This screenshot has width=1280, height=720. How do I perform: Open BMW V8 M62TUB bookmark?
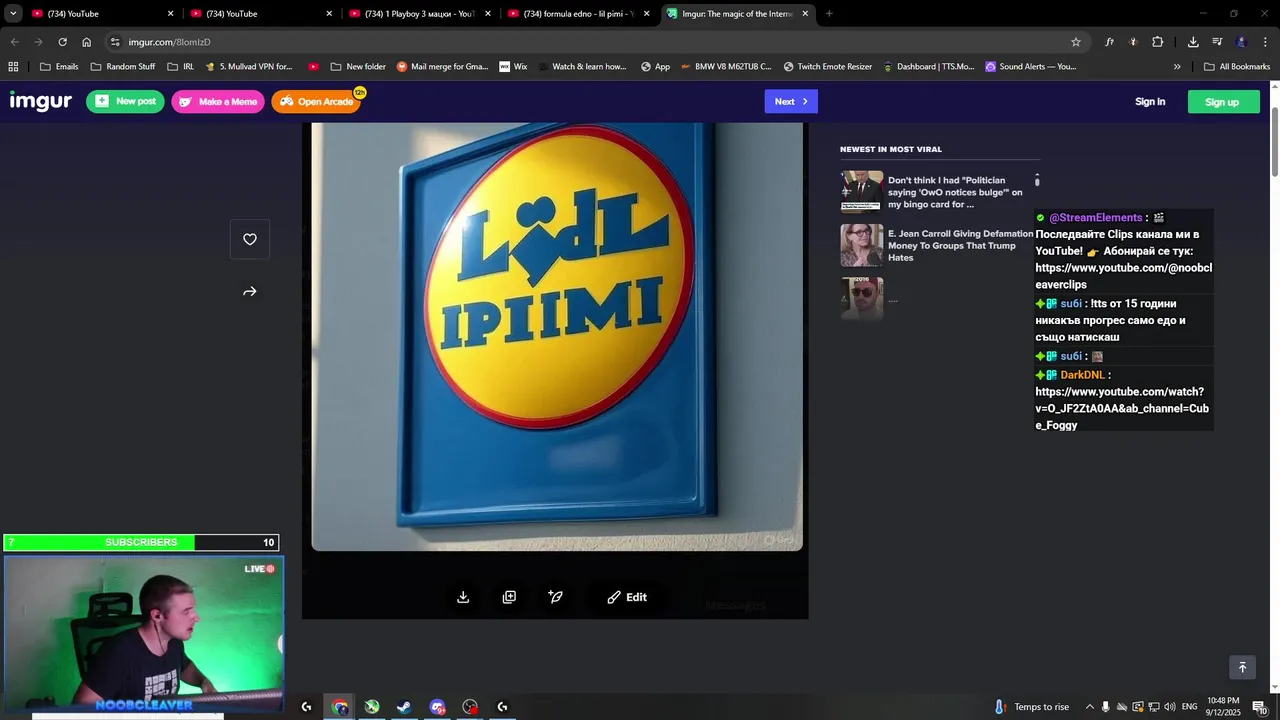(x=726, y=67)
